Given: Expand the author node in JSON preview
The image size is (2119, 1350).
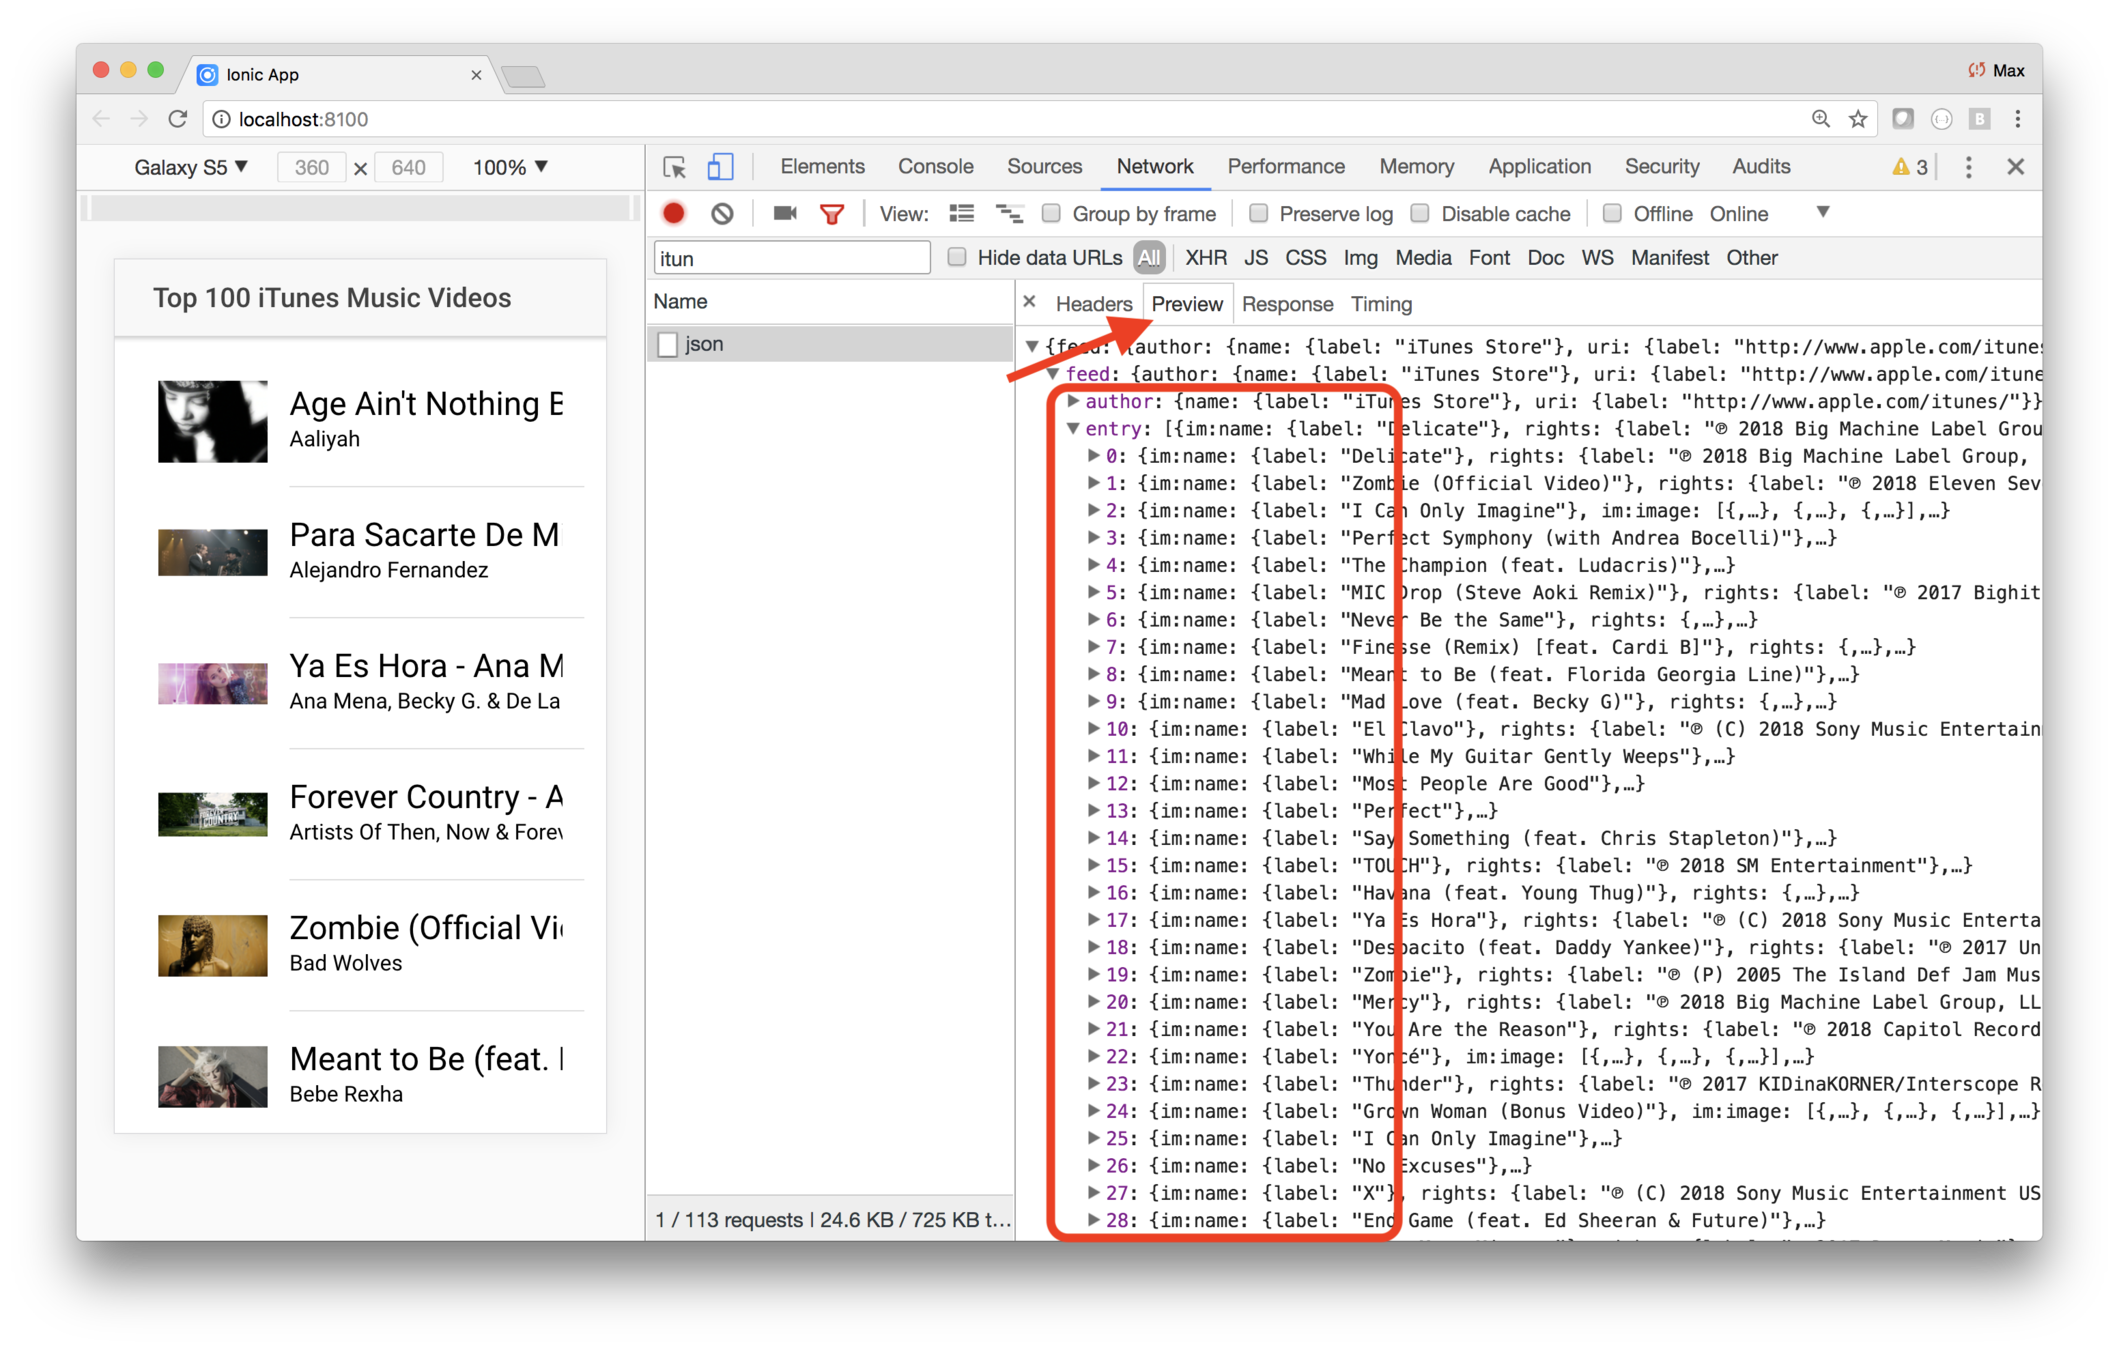Looking at the screenshot, I should (1073, 401).
